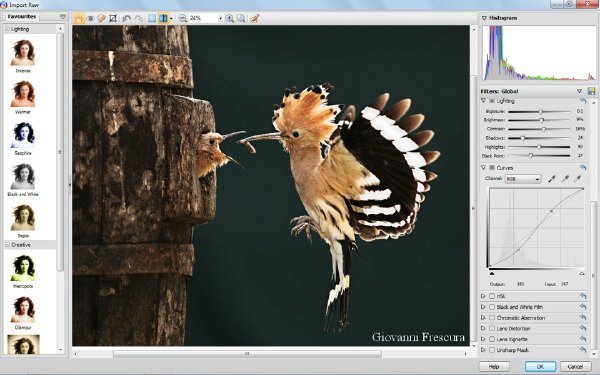This screenshot has width=600, height=375.
Task: Open the Filters Global dropdown arrow
Action: point(579,91)
